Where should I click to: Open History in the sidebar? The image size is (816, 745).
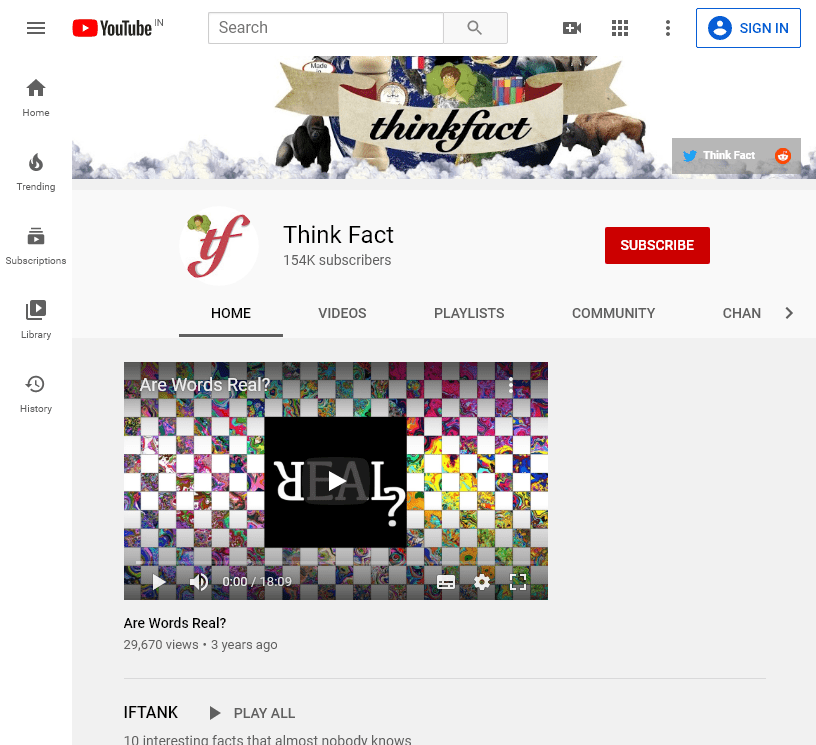tap(36, 394)
